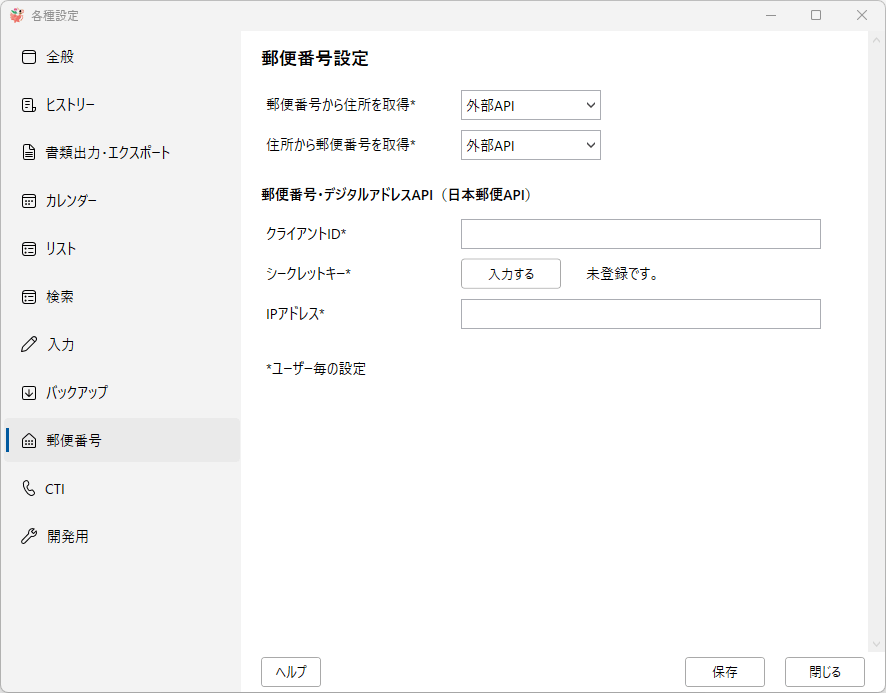Screen dimensions: 886x693
Task: Expand 住所から郵便番号を取得 dropdown
Action: pyautogui.click(x=531, y=145)
